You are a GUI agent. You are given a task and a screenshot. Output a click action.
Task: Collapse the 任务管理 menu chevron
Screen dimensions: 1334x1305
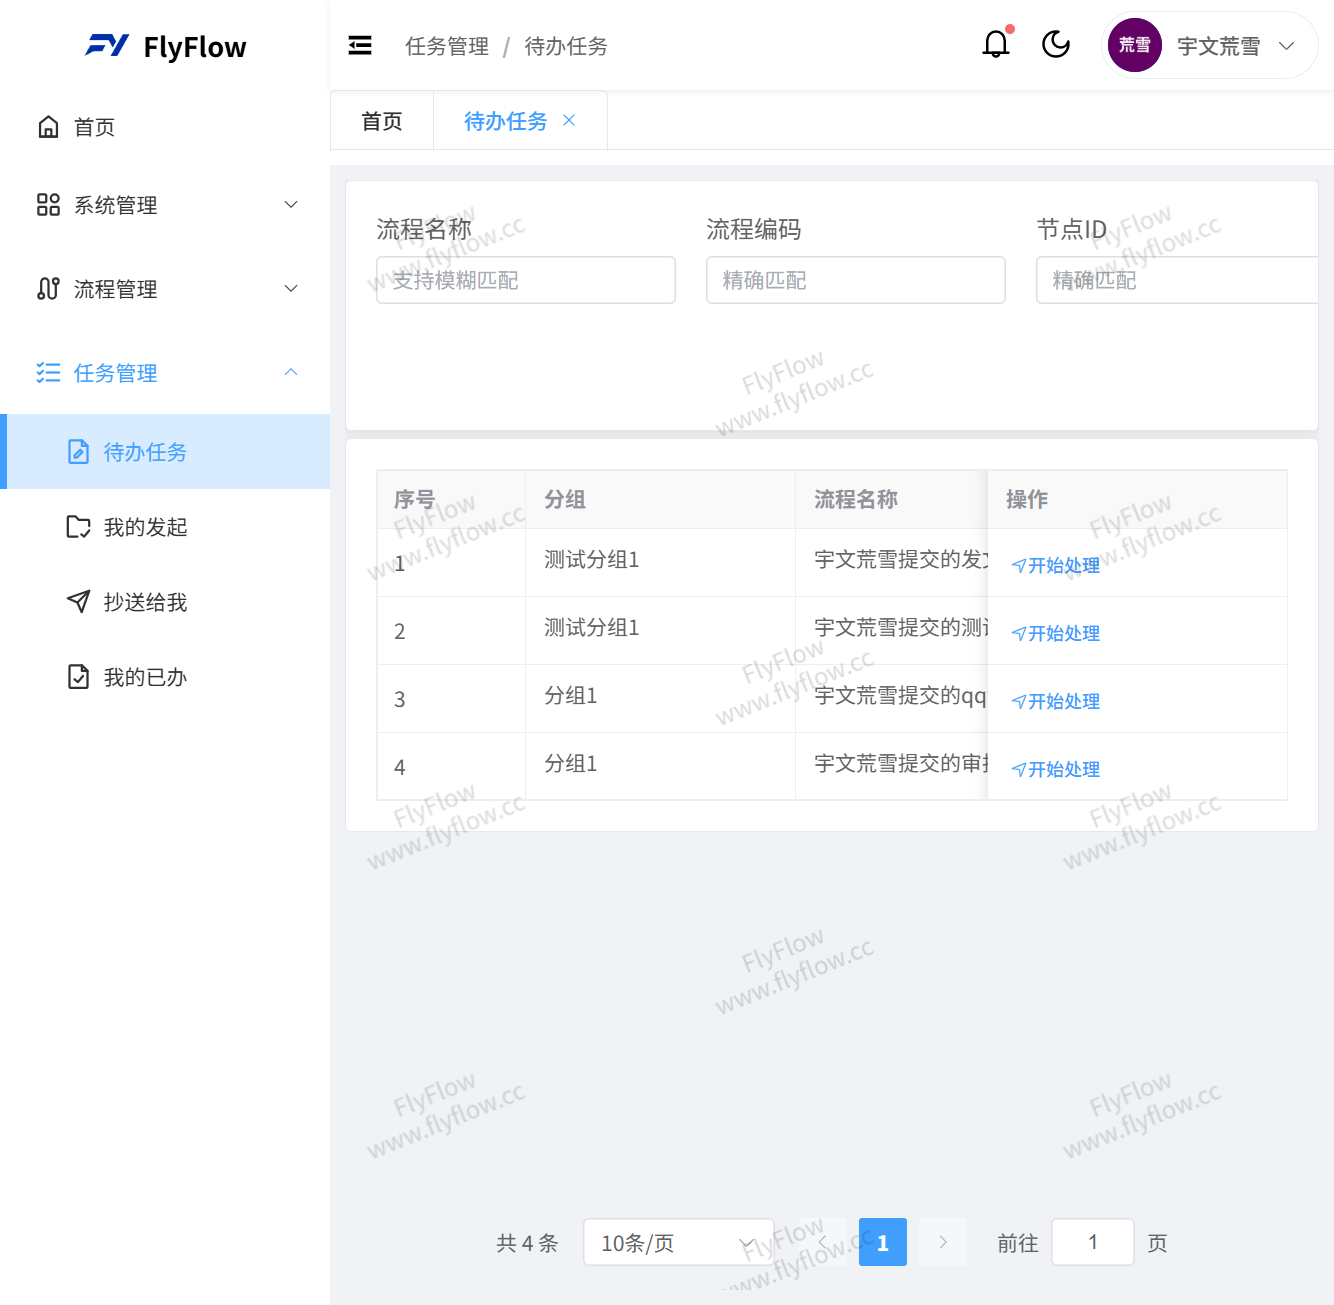[291, 372]
